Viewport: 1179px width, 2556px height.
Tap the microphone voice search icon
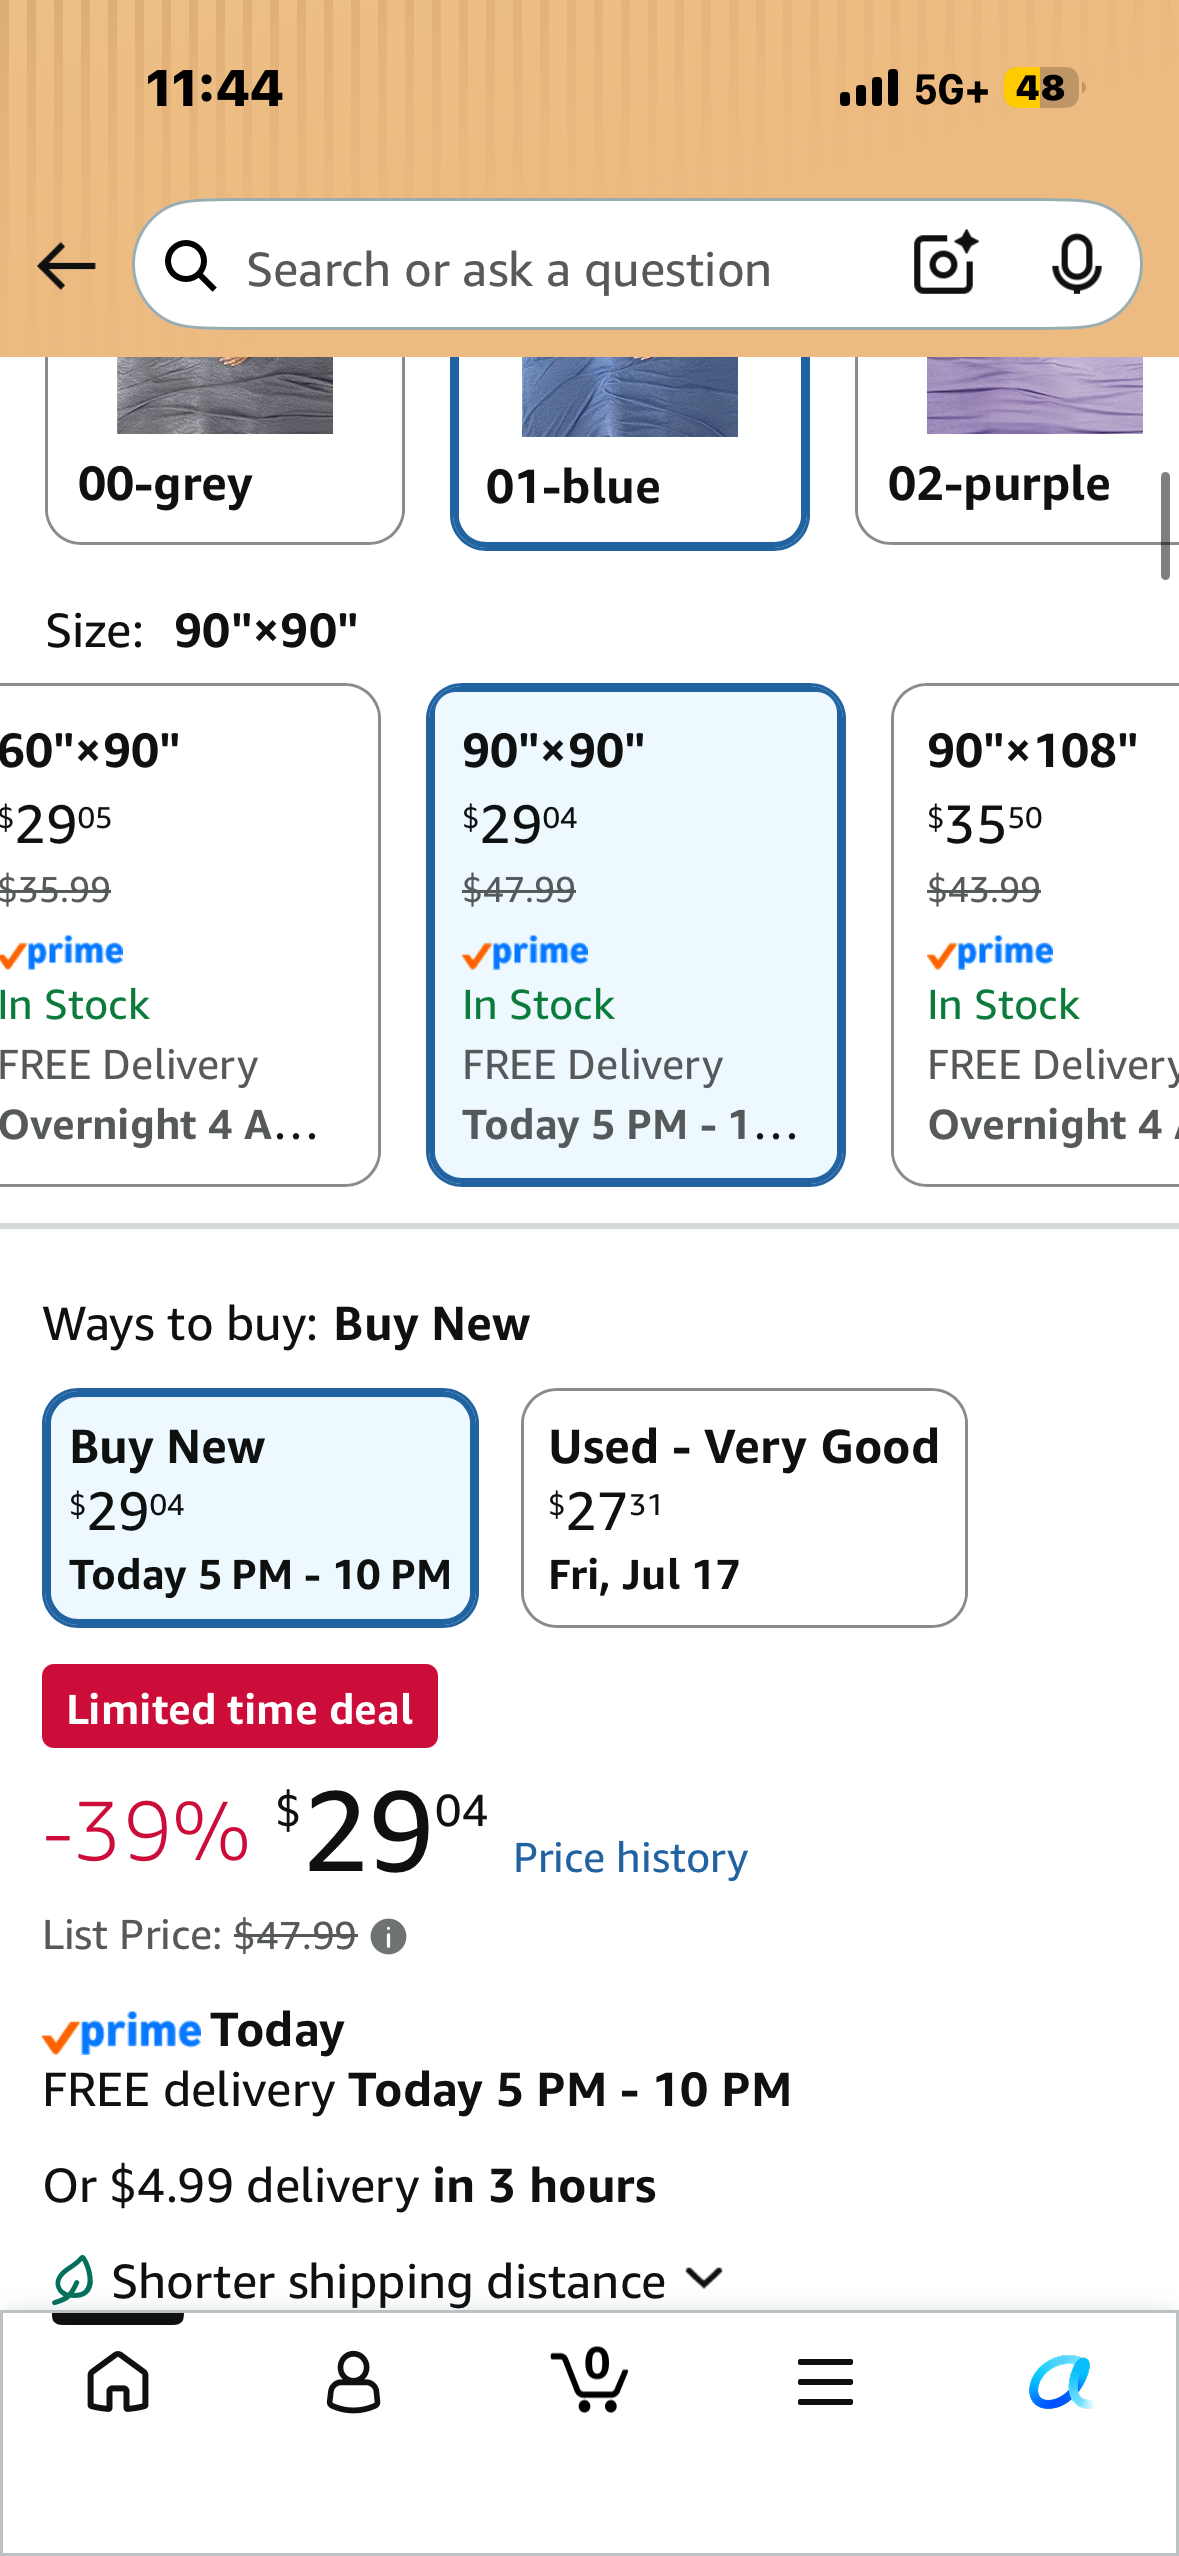[x=1077, y=265]
